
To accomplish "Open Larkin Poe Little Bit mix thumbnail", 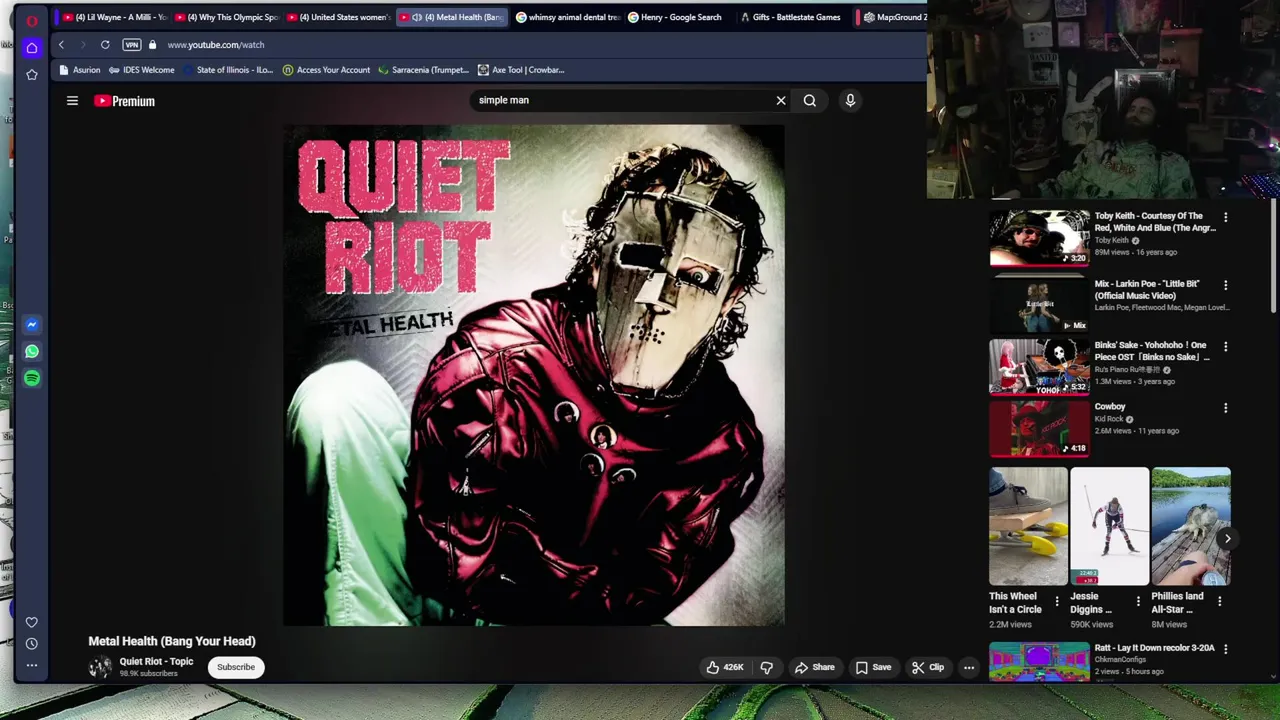I will point(1039,304).
